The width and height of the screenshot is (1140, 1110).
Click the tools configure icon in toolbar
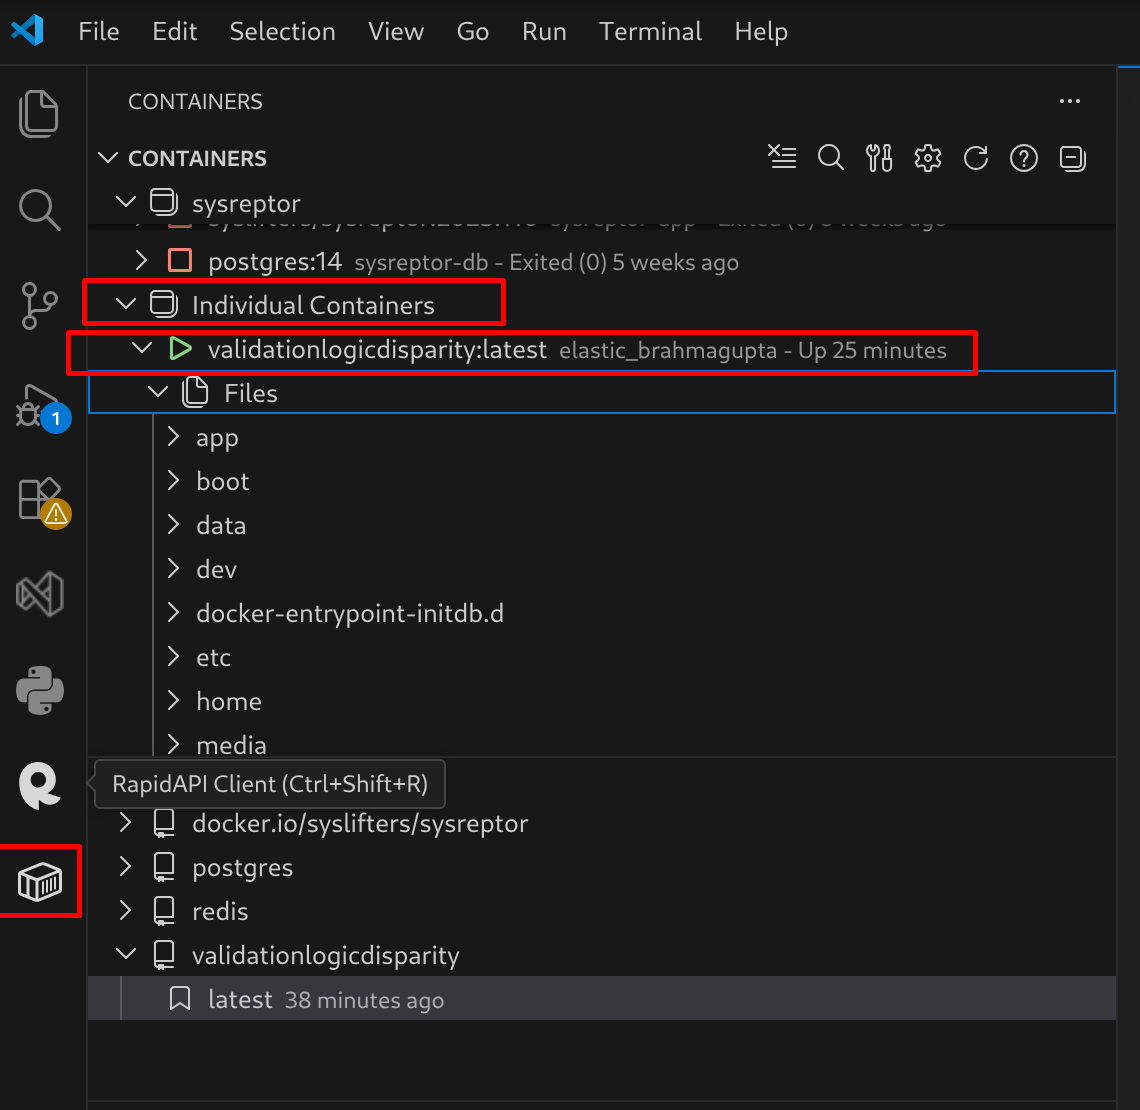(879, 157)
